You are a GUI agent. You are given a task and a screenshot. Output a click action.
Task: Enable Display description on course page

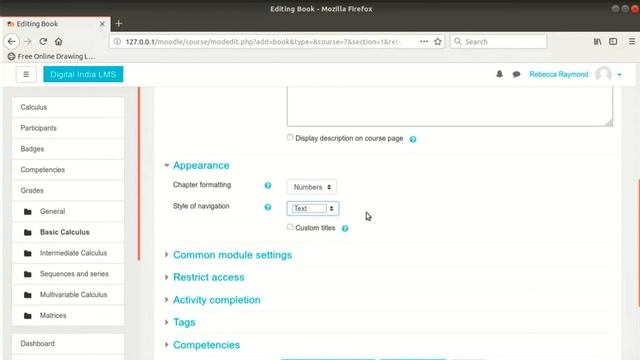click(290, 138)
